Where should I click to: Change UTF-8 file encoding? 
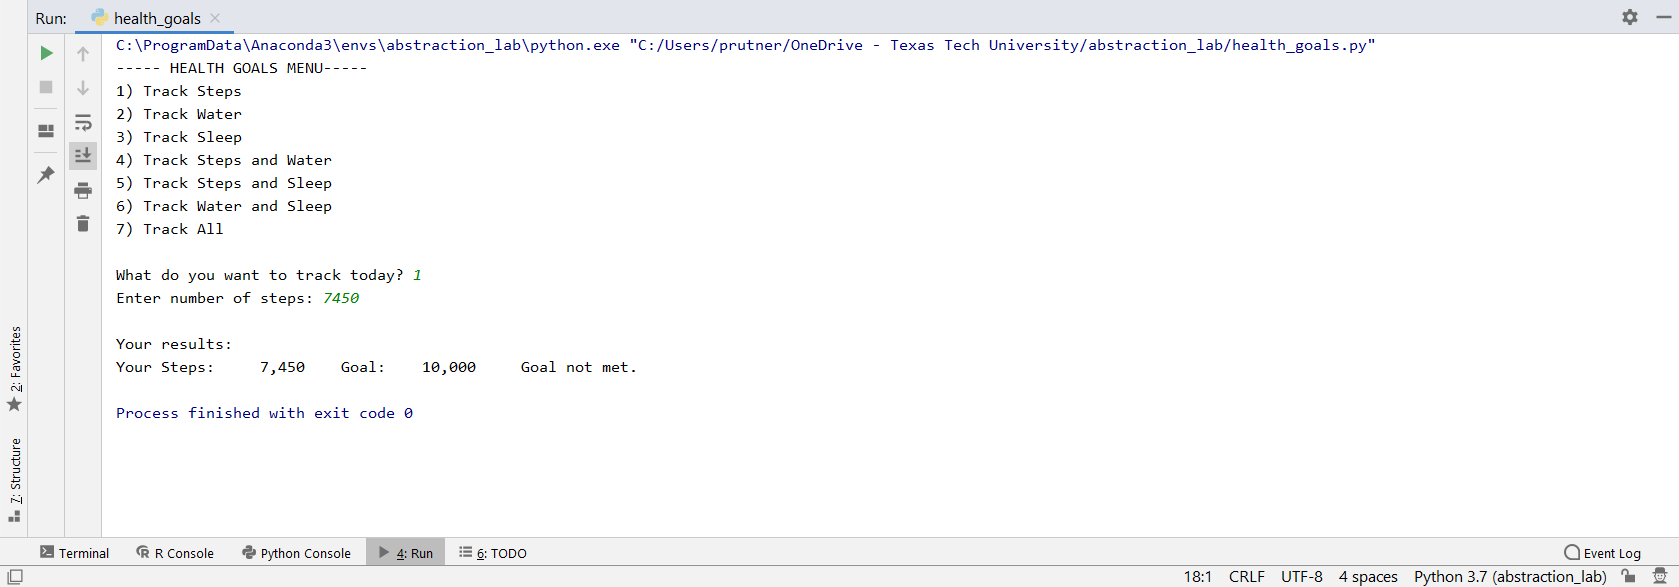(1302, 577)
